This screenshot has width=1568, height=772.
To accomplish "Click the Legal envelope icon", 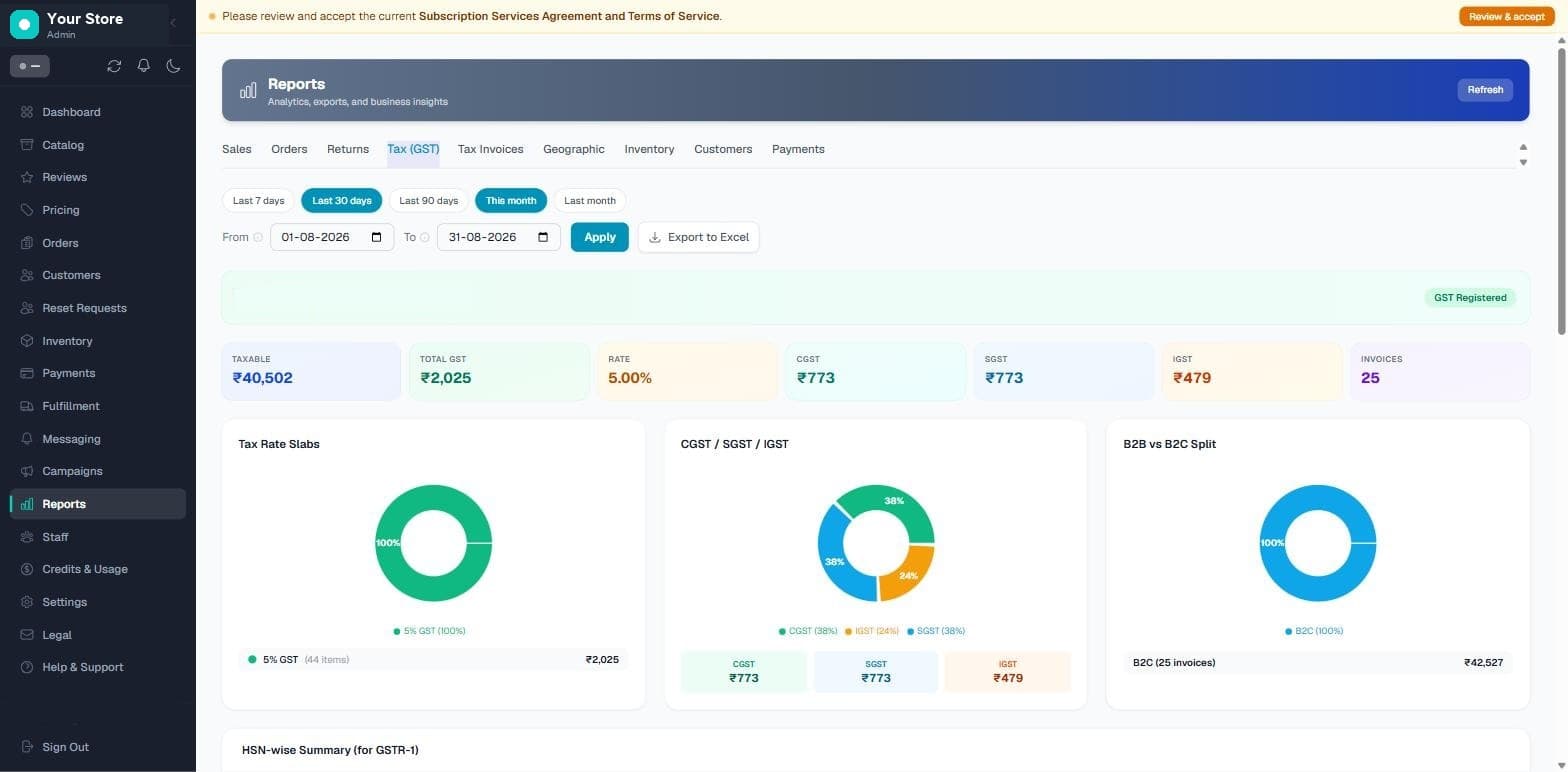I will pos(27,635).
